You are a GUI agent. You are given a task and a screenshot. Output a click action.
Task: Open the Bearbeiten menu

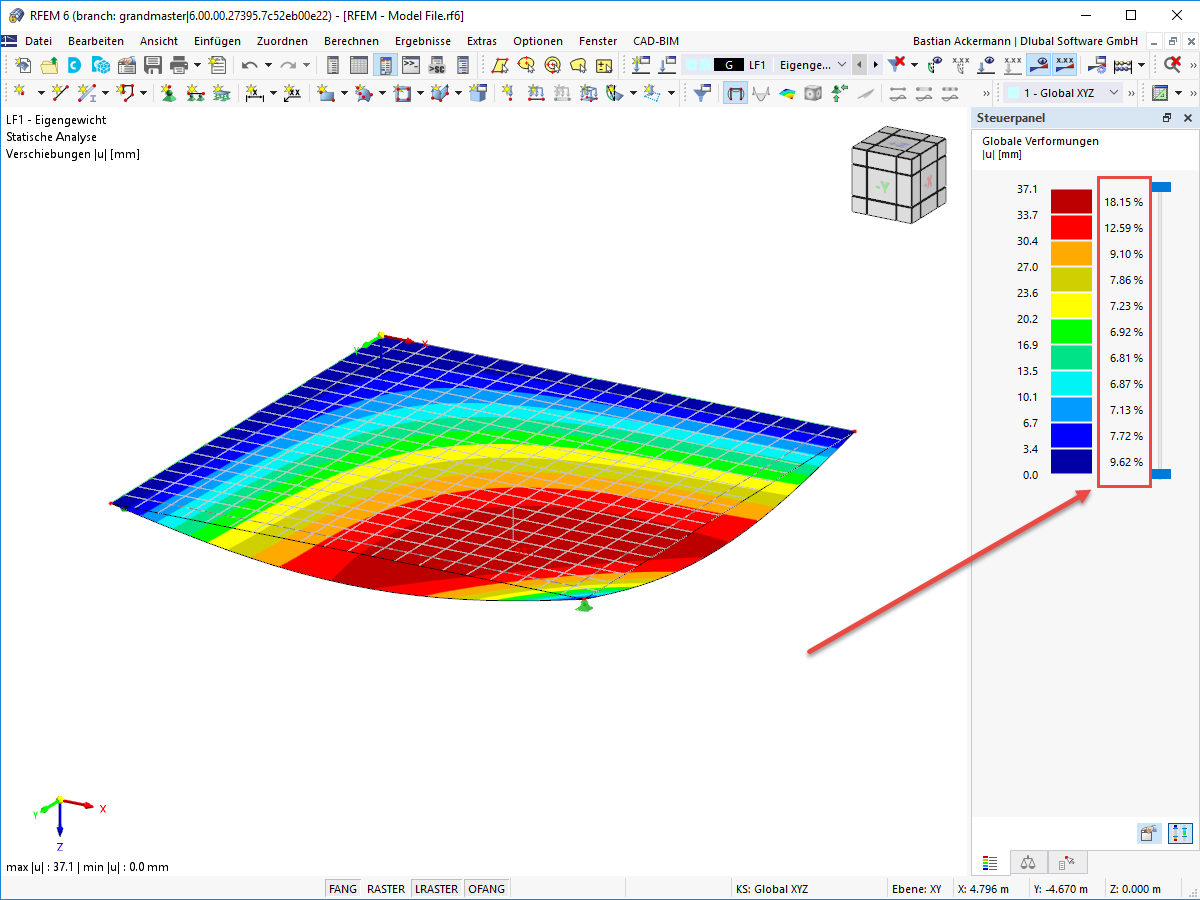[96, 41]
